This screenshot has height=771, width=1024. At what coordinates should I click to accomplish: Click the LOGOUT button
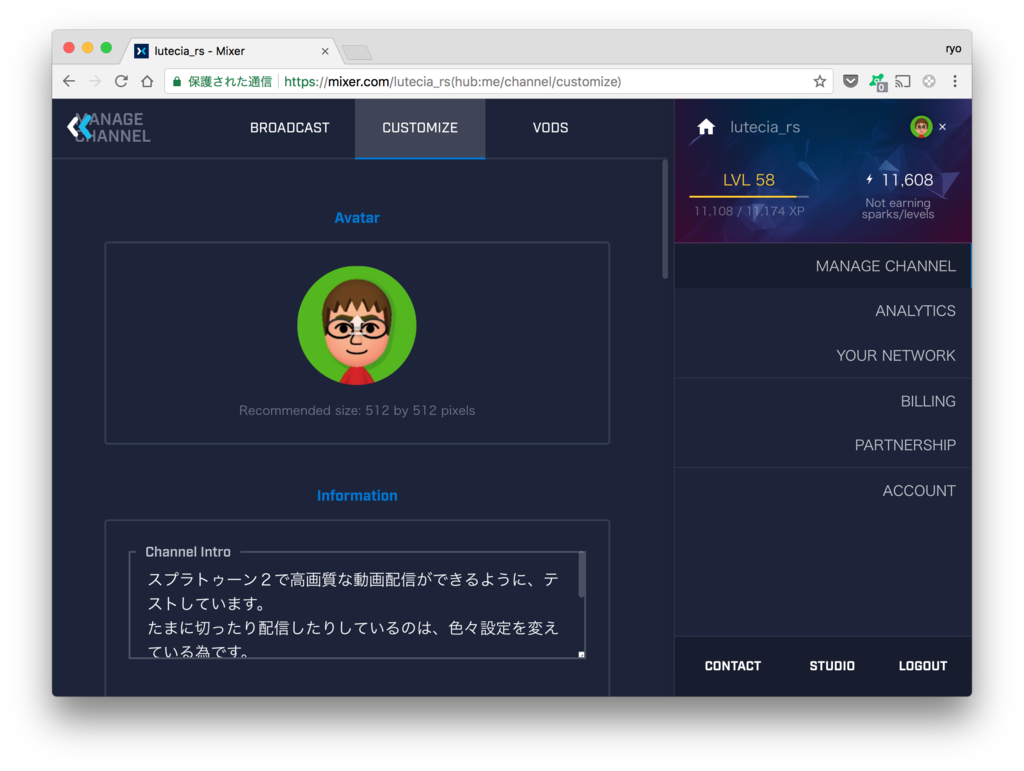point(923,666)
